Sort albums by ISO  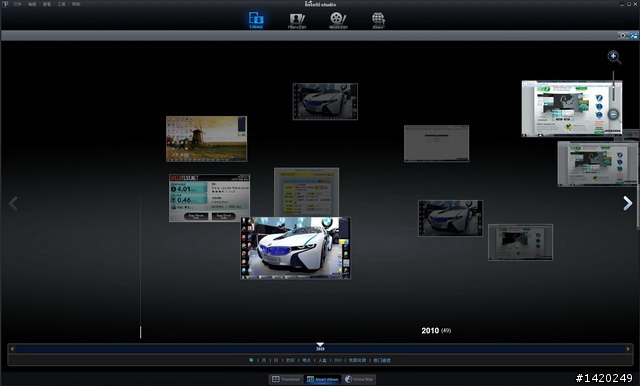(x=338, y=360)
